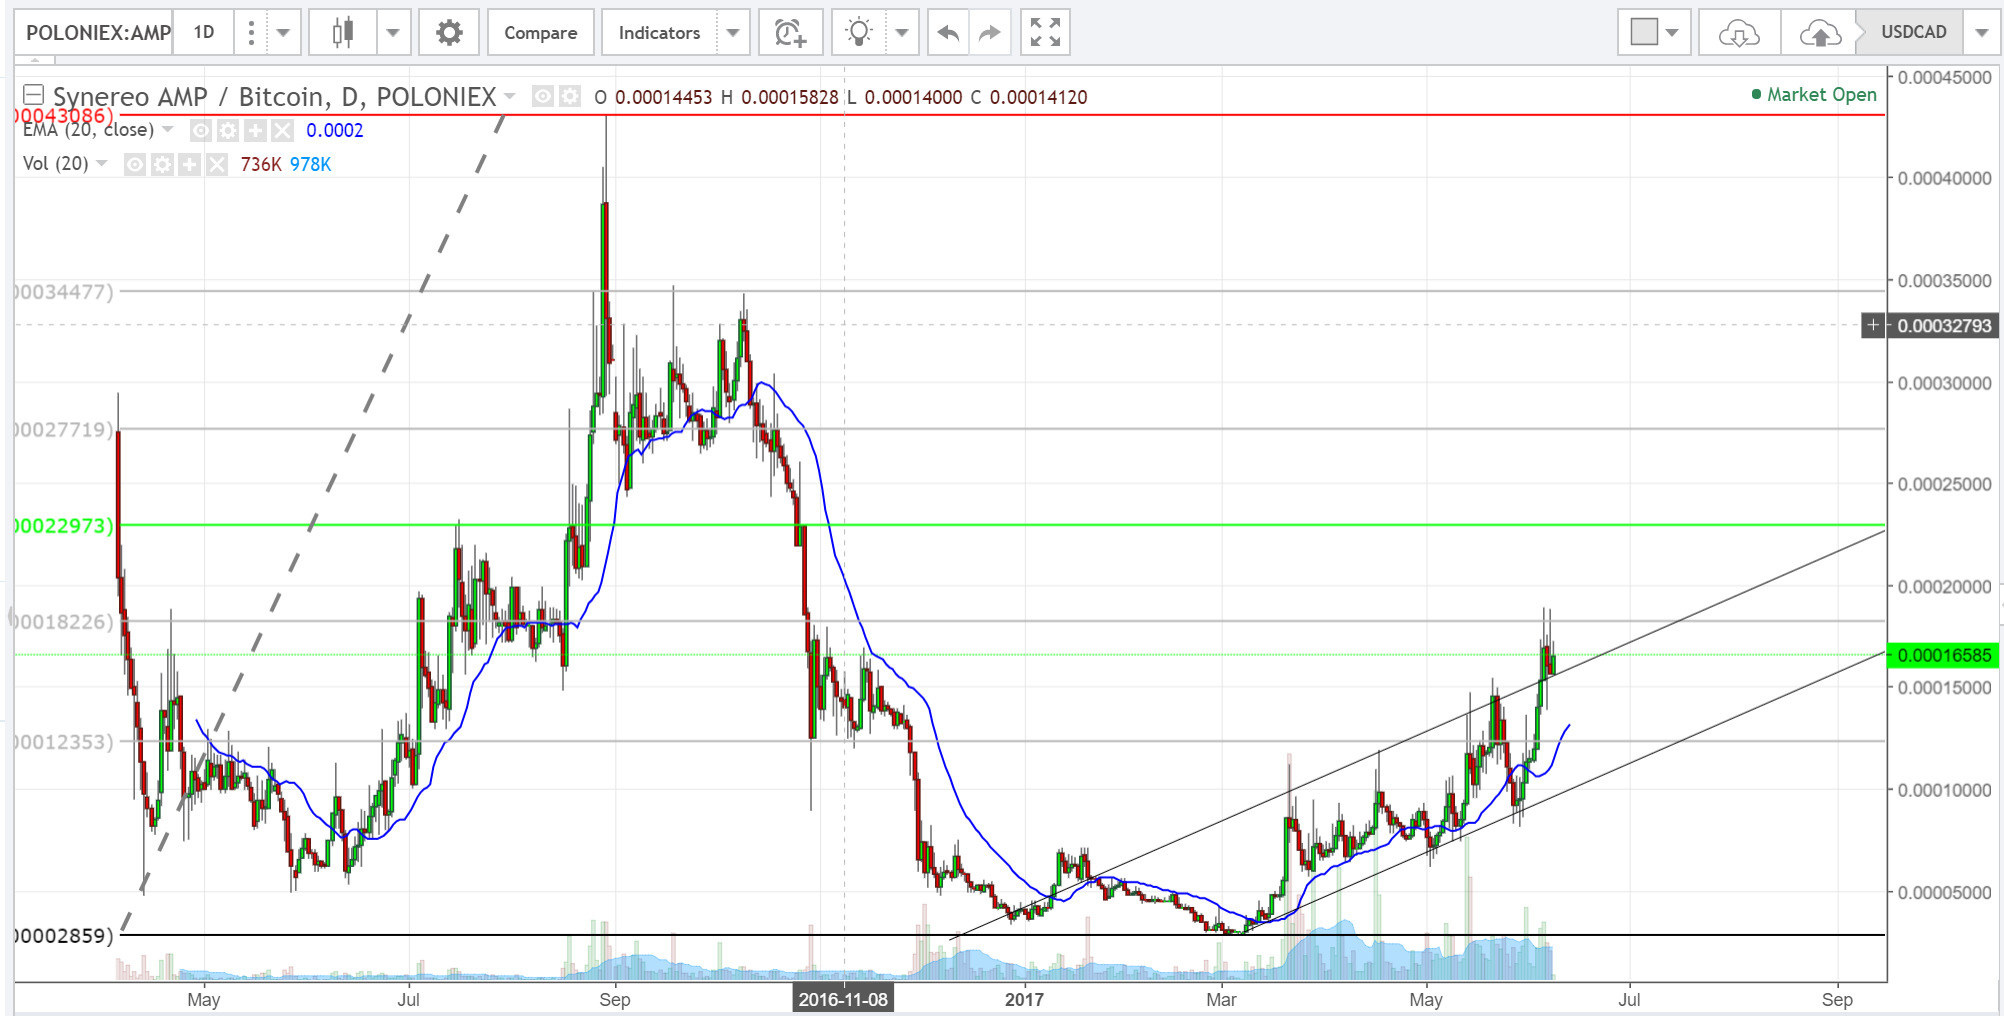
Task: Select the candlestick chart style icon
Action: click(x=343, y=33)
